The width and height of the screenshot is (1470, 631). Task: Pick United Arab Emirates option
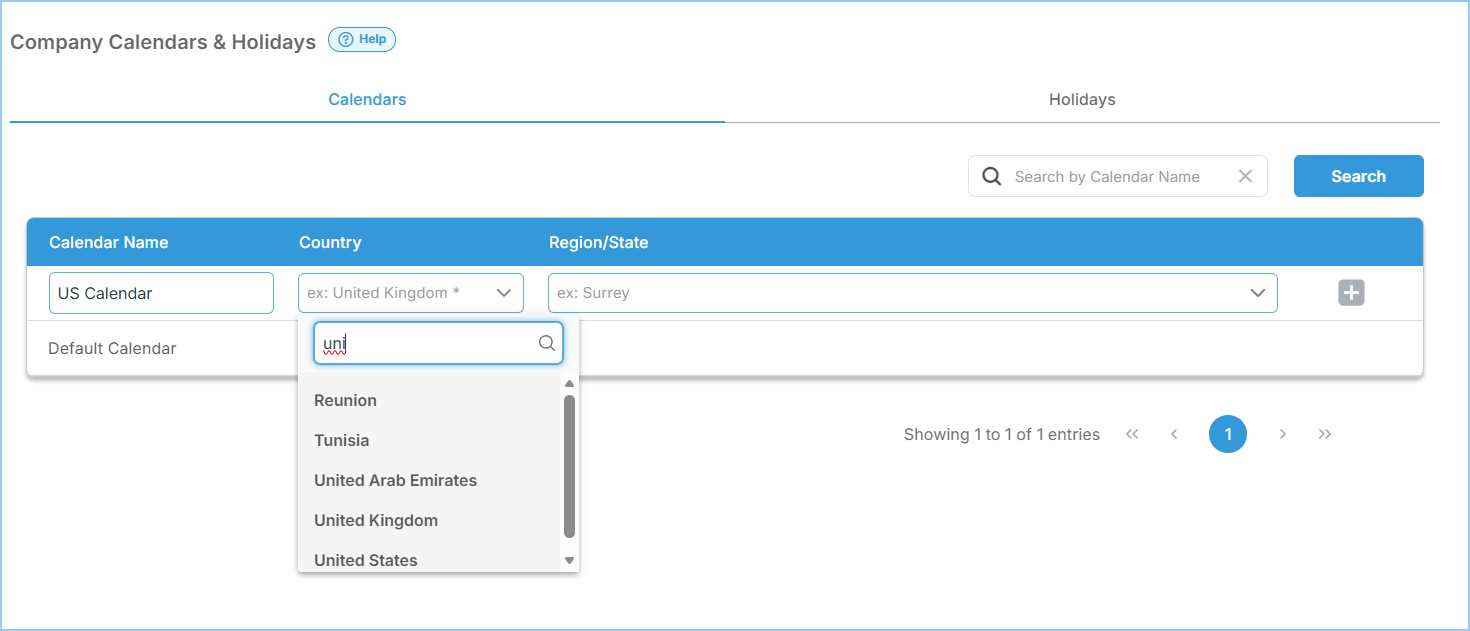pos(395,480)
